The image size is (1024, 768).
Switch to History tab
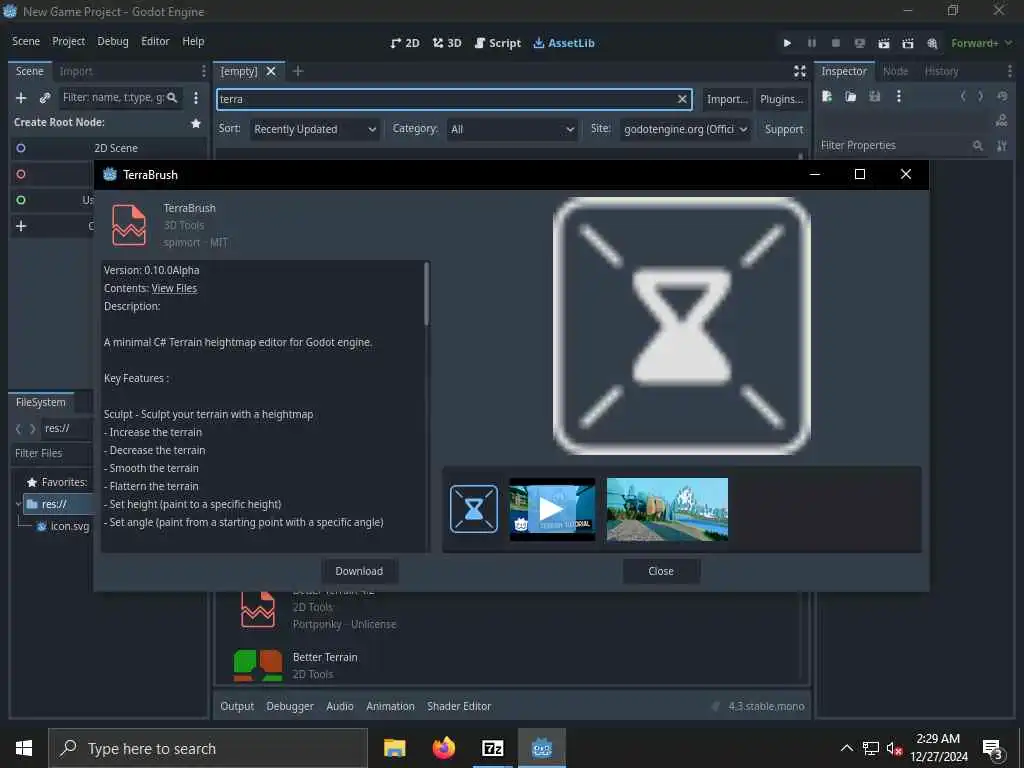941,71
